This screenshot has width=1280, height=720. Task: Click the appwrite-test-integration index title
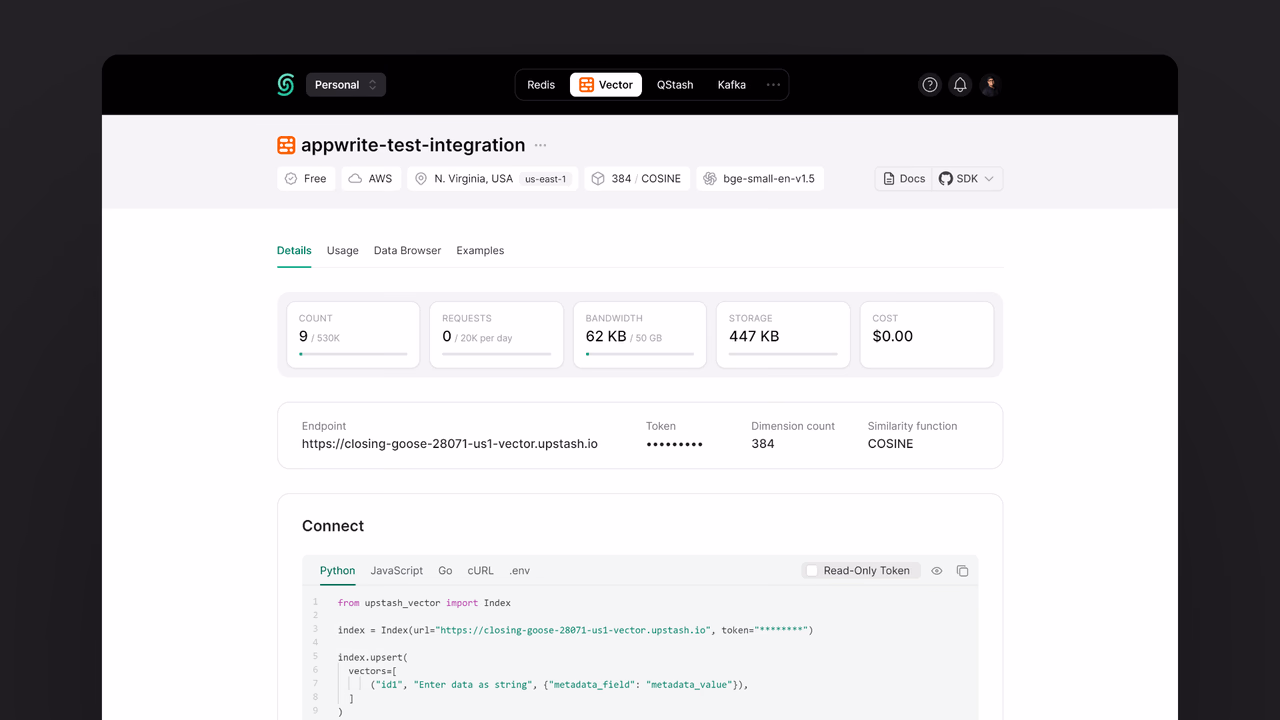[413, 145]
